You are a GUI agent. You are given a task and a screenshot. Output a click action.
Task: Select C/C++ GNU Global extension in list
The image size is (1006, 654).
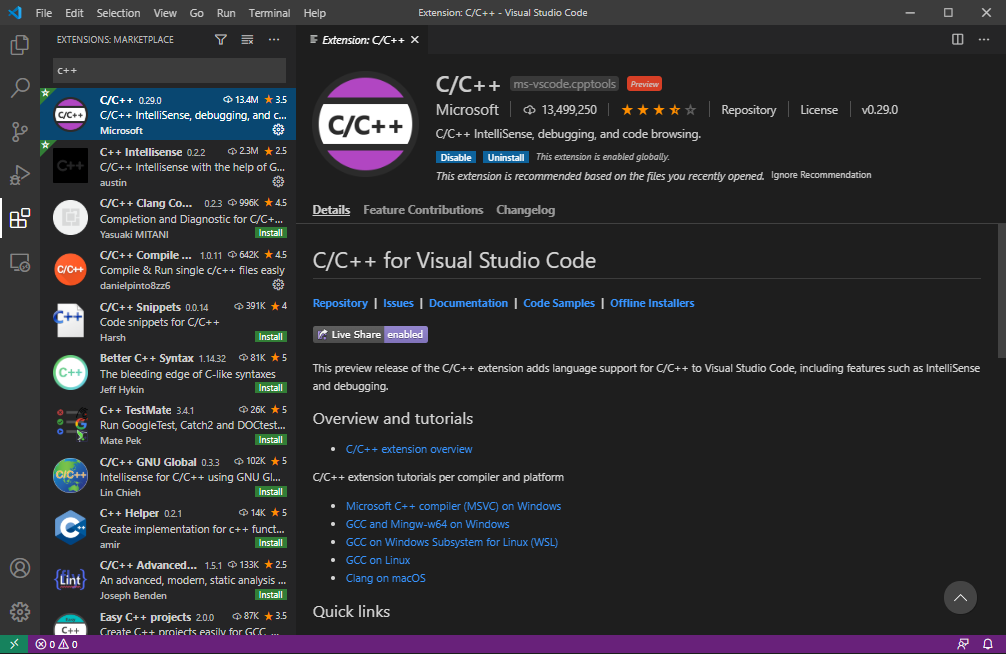[x=168, y=477]
